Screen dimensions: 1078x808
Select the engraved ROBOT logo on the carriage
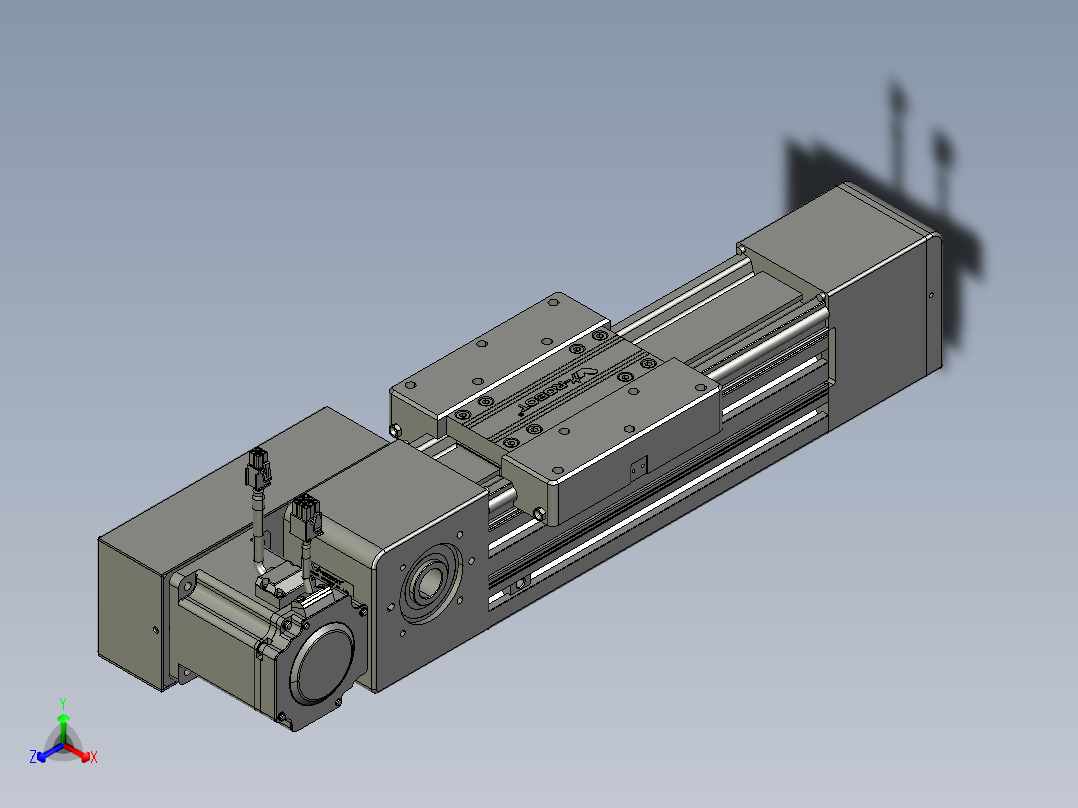point(556,393)
